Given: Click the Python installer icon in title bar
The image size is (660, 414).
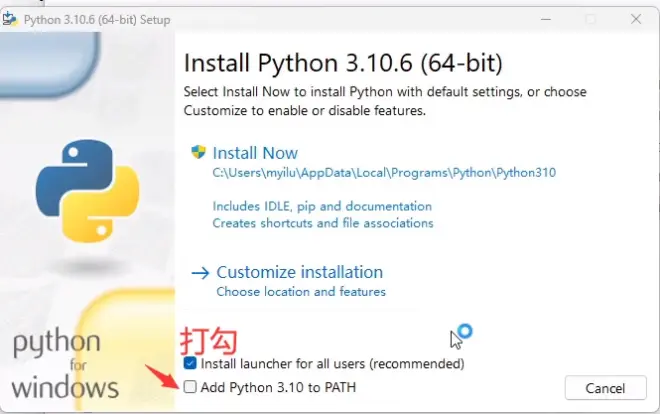Looking at the screenshot, I should pos(10,19).
